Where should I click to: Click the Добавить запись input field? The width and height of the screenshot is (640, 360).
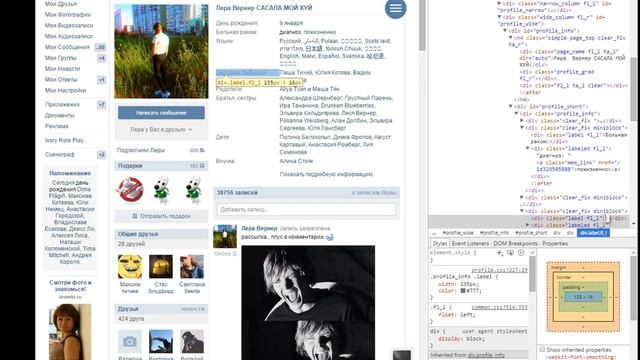307,209
